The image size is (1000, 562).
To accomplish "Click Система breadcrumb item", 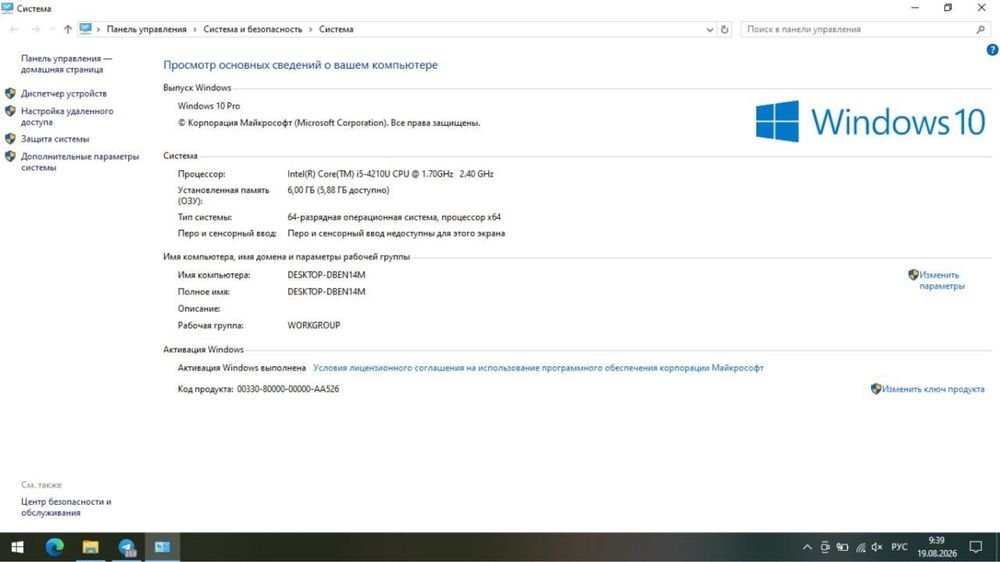I will [x=336, y=29].
